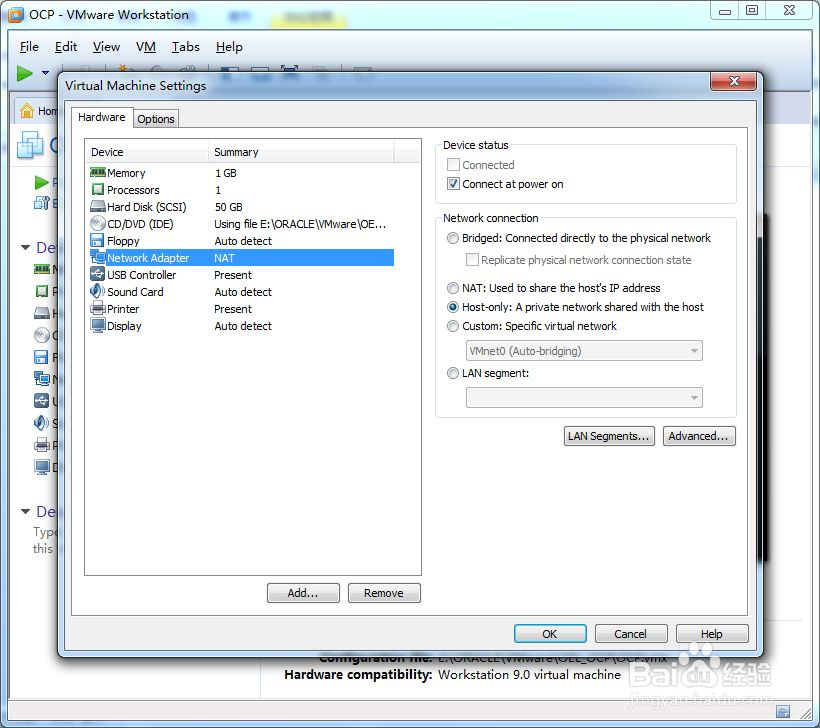820x728 pixels.
Task: Click the sound card icon in the background sidebar
Action: click(x=41, y=423)
